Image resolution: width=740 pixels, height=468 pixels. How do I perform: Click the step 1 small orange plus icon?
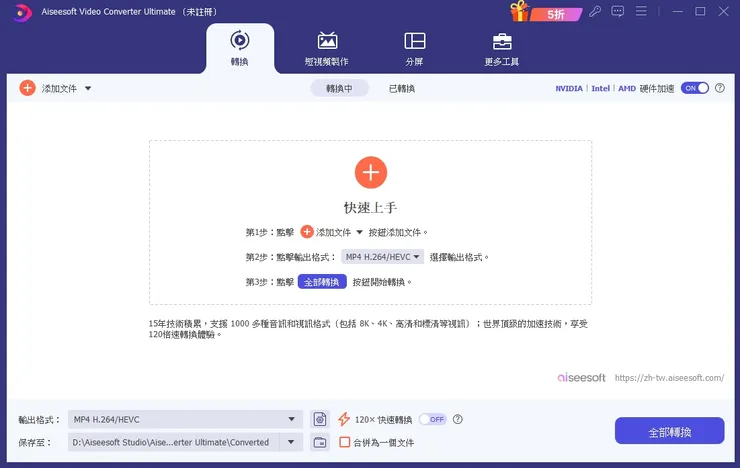click(x=307, y=232)
